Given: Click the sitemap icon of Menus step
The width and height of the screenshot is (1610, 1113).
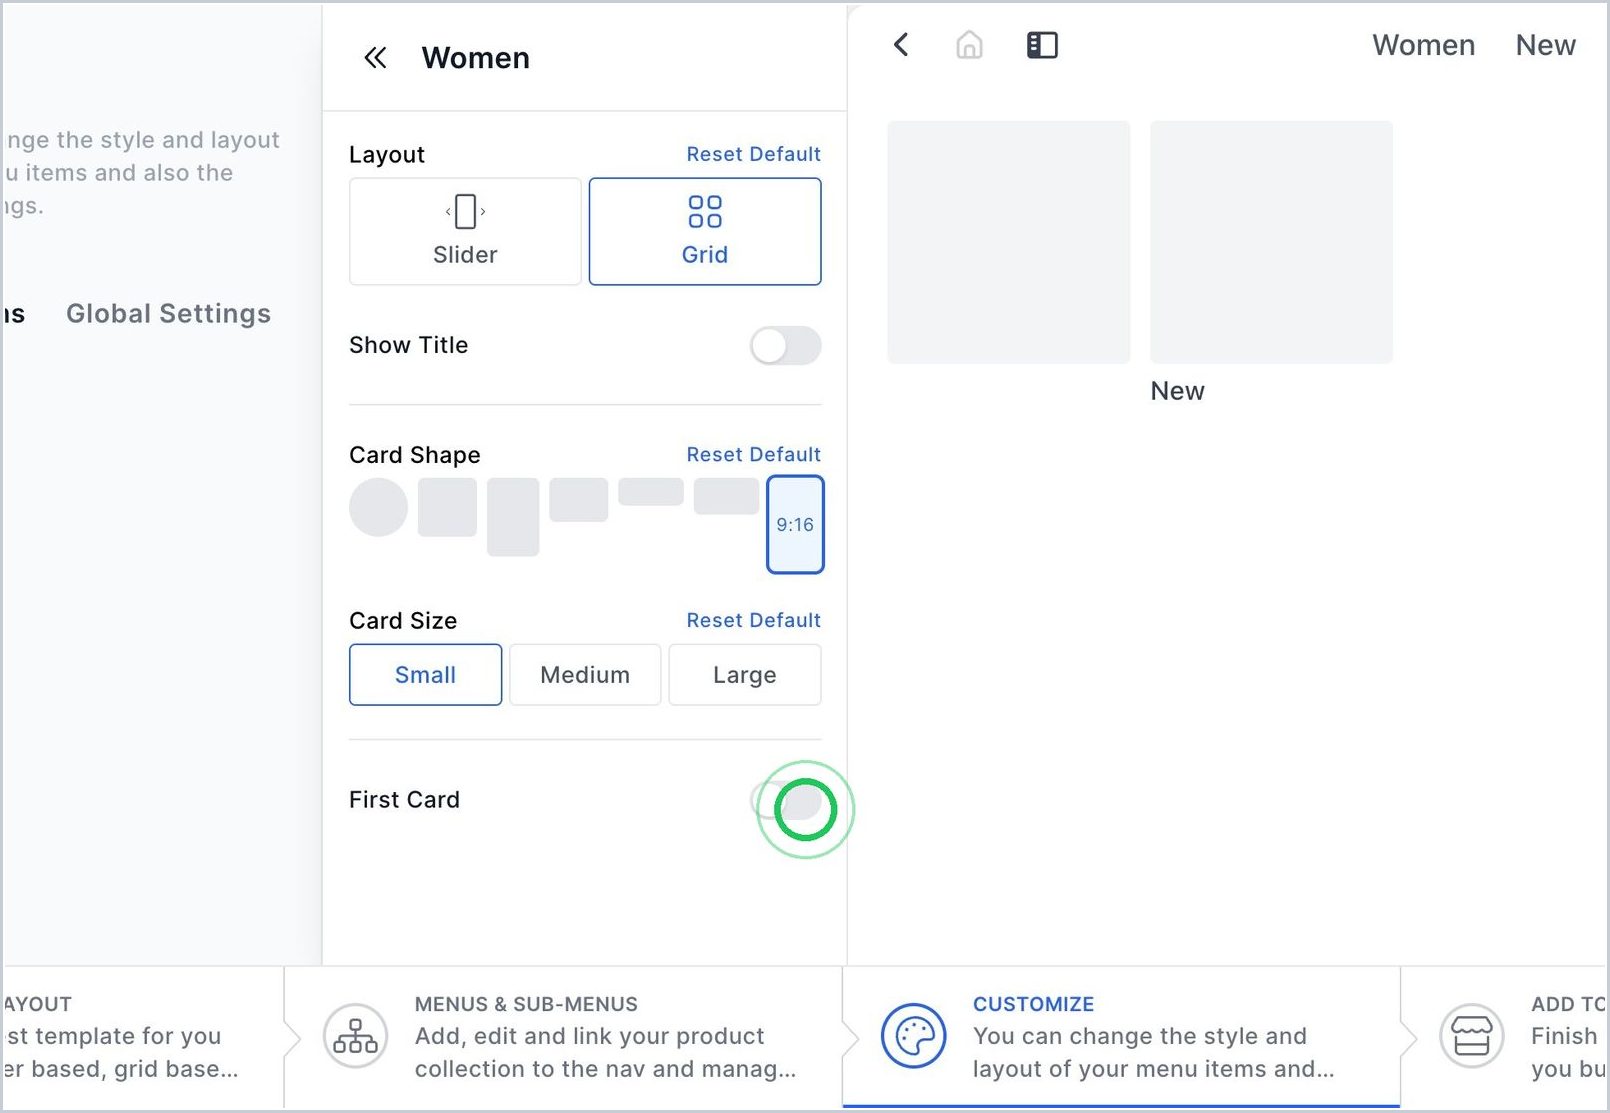Looking at the screenshot, I should coord(355,1036).
